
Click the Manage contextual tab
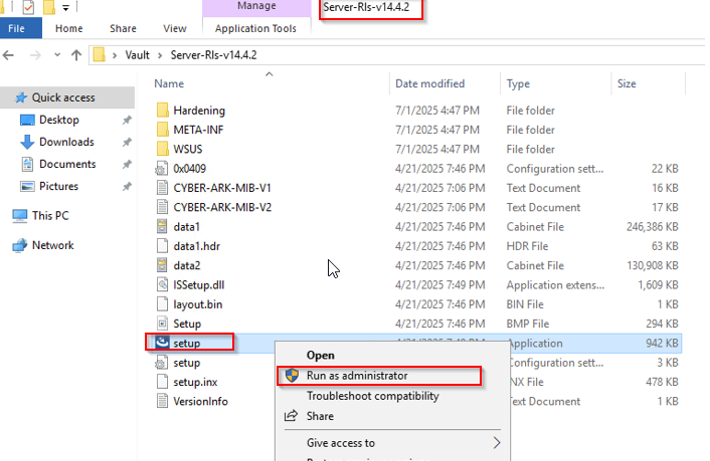(257, 6)
